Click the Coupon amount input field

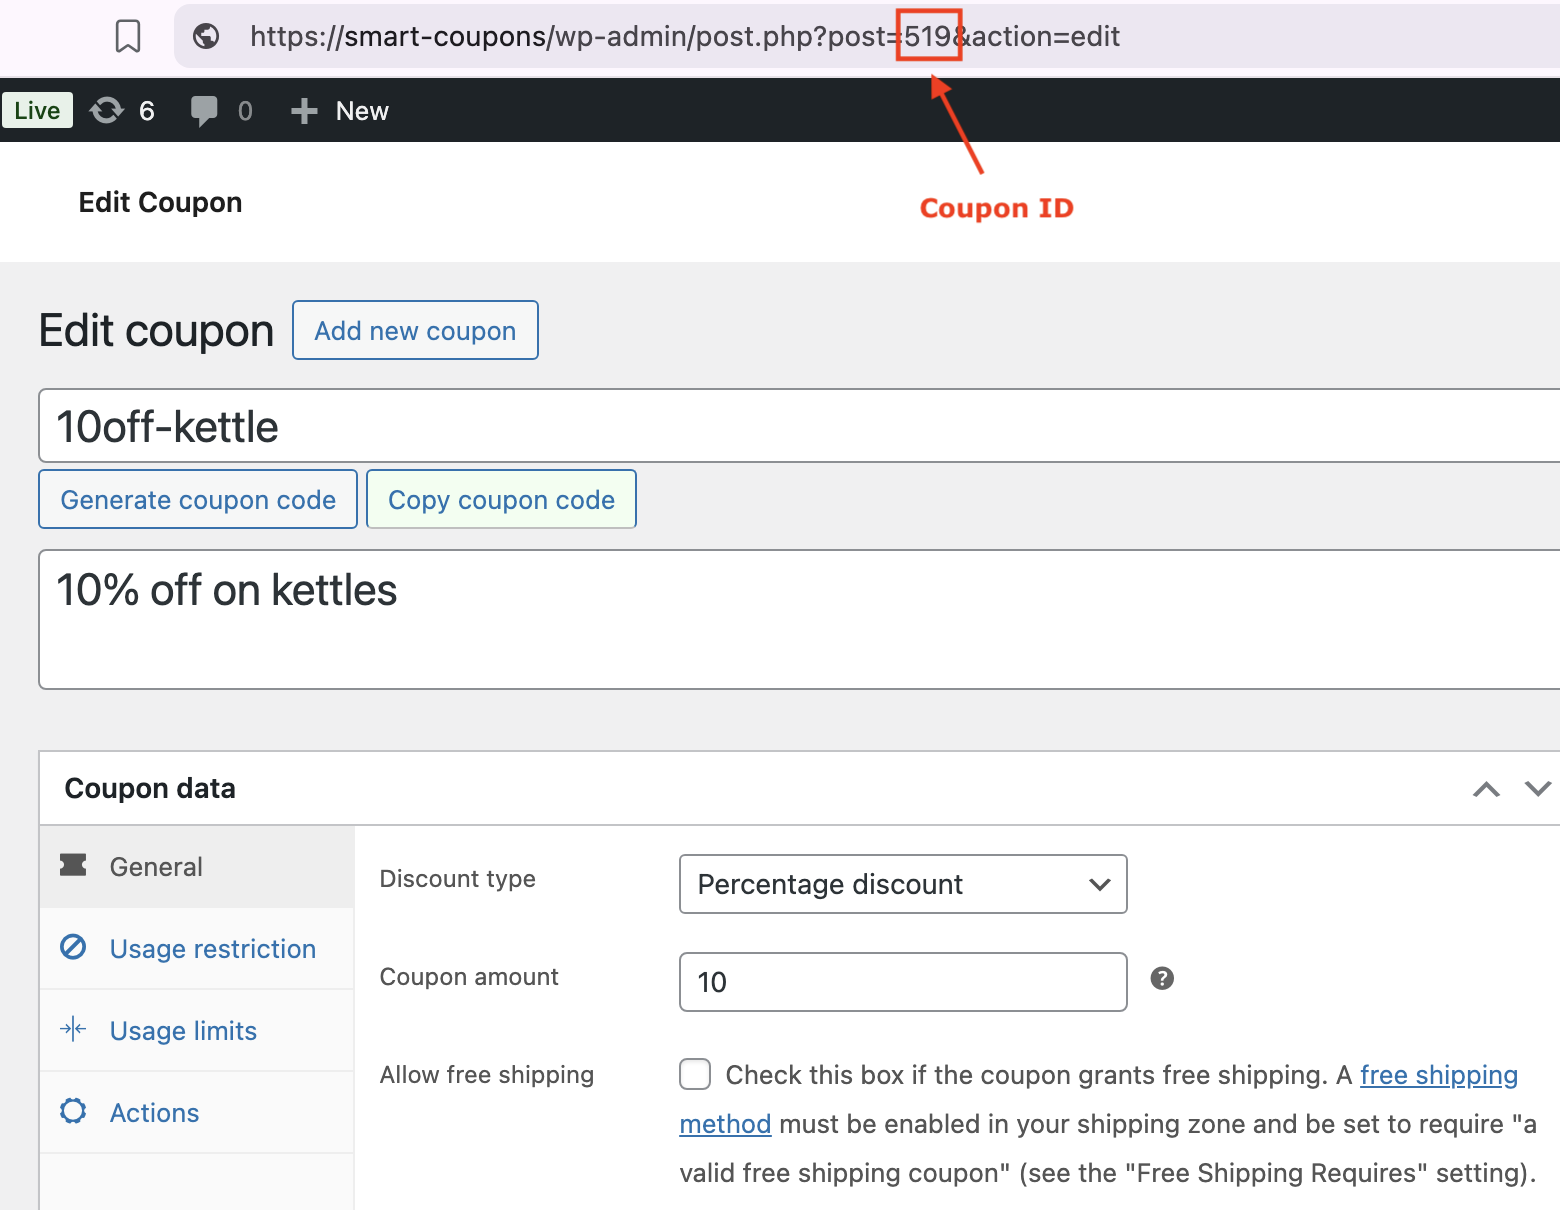point(902,982)
